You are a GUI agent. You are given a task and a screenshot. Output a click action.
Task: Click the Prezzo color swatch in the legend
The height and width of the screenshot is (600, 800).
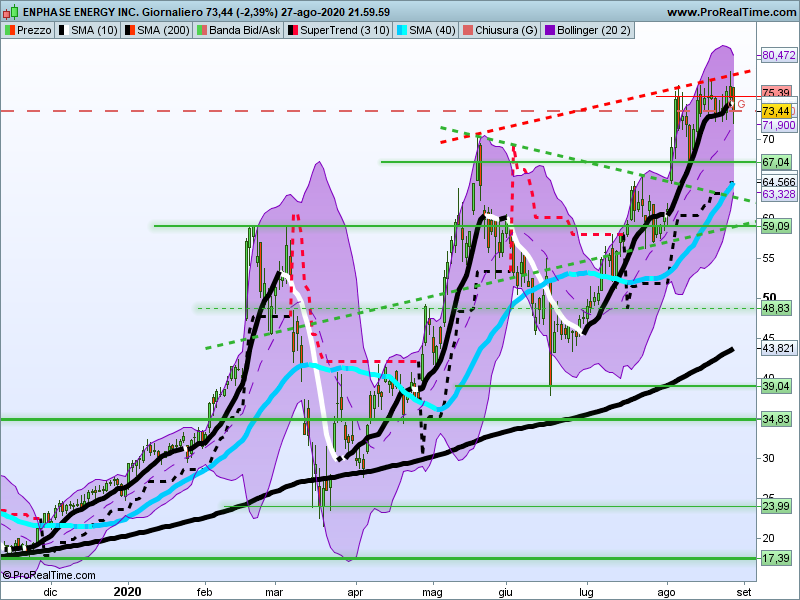tap(10, 31)
